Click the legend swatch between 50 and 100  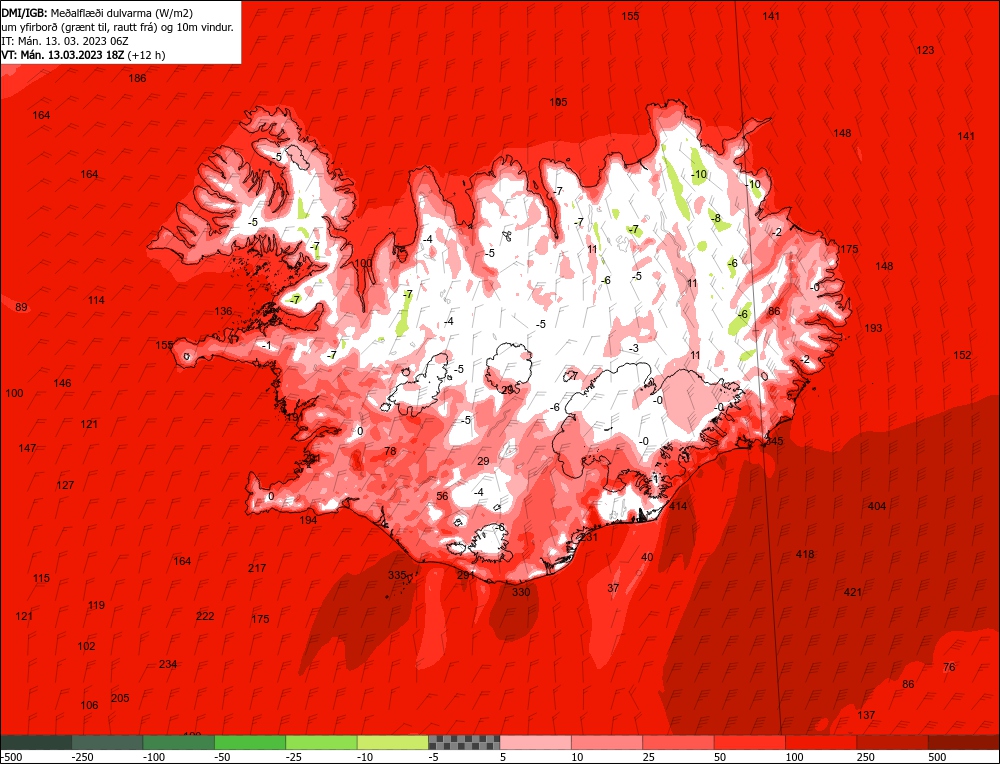pos(751,742)
